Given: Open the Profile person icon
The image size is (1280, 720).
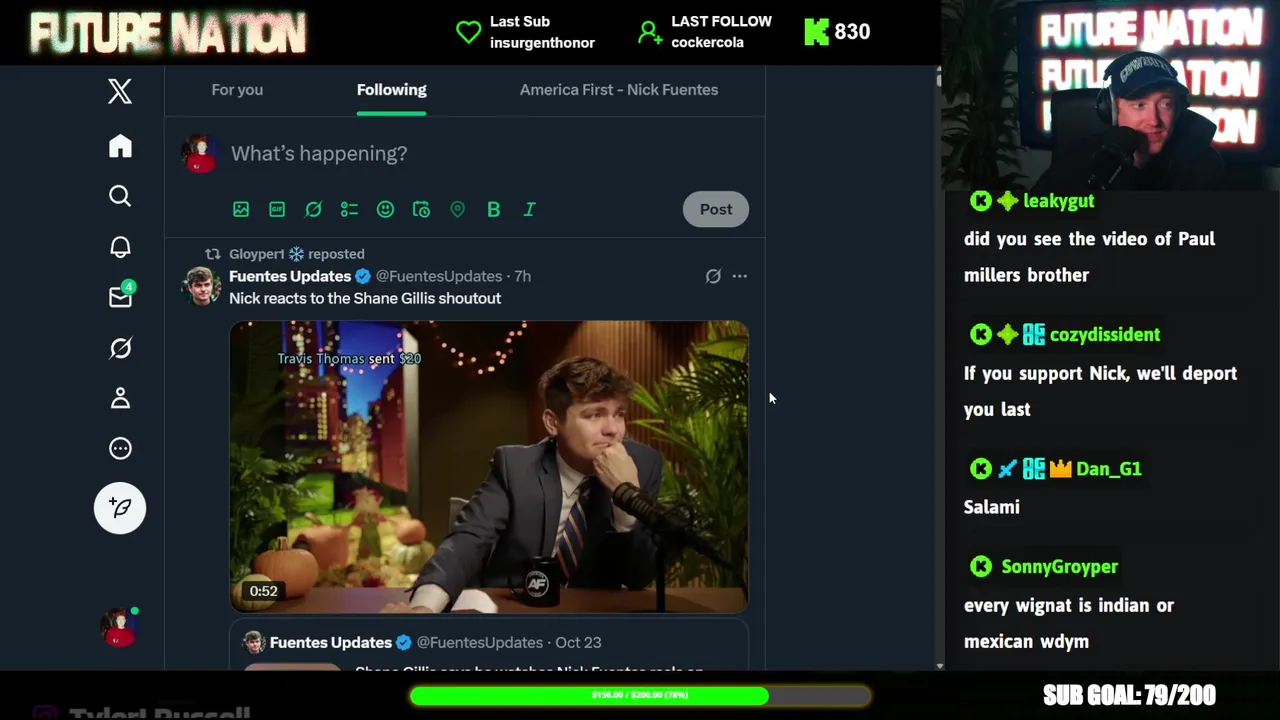Looking at the screenshot, I should coord(120,398).
